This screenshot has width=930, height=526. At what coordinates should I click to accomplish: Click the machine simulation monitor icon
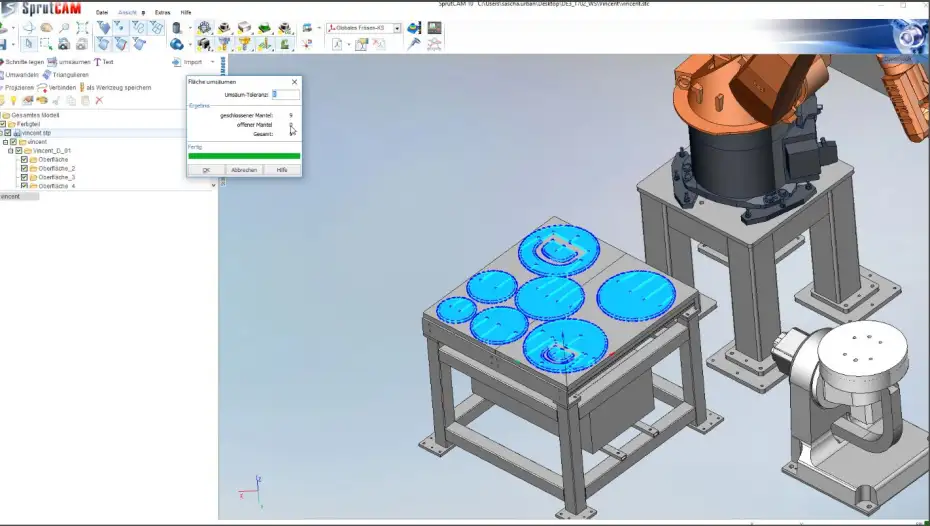click(434, 27)
